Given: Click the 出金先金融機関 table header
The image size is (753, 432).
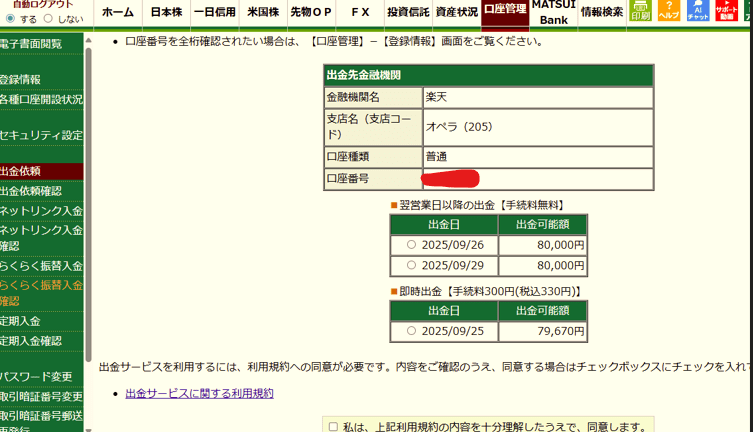Looking at the screenshot, I should pyautogui.click(x=488, y=75).
